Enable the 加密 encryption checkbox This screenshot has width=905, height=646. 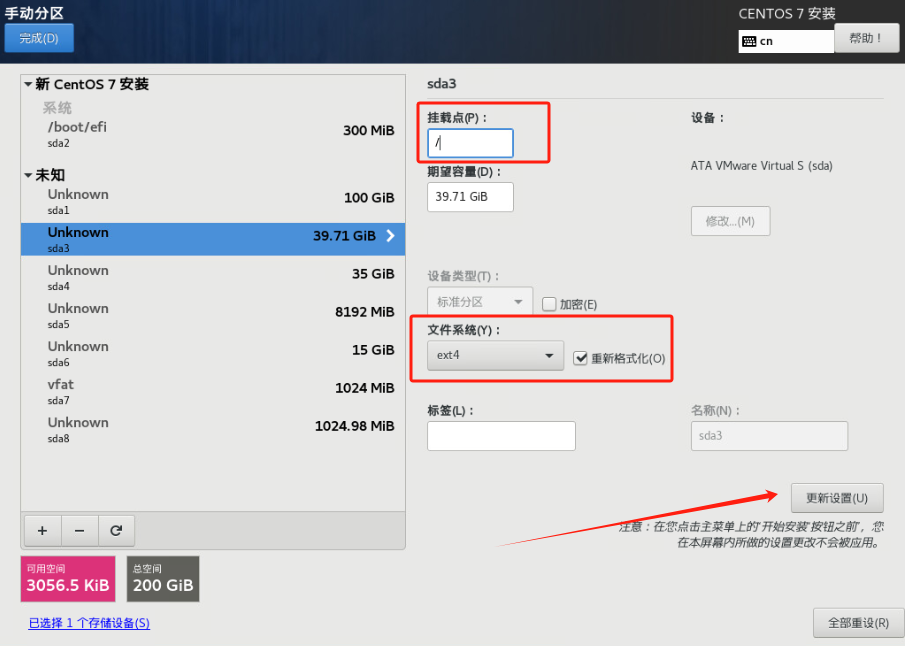point(549,304)
